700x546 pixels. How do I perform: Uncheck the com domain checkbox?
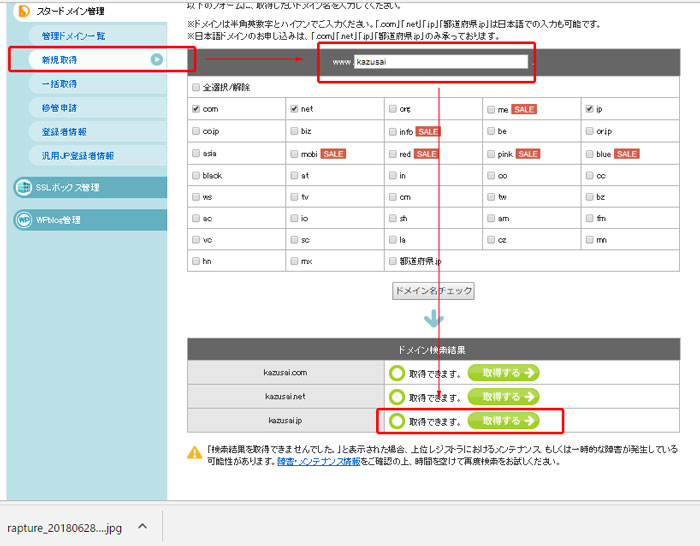click(196, 108)
